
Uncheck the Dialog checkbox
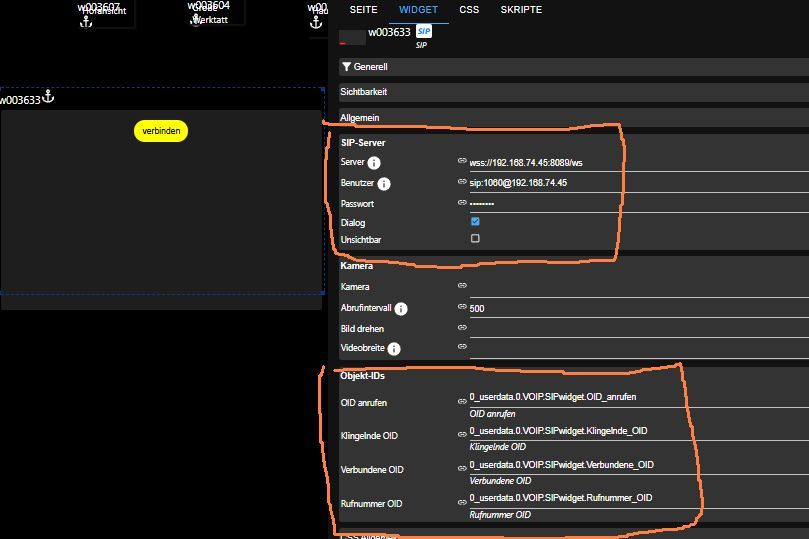475,221
